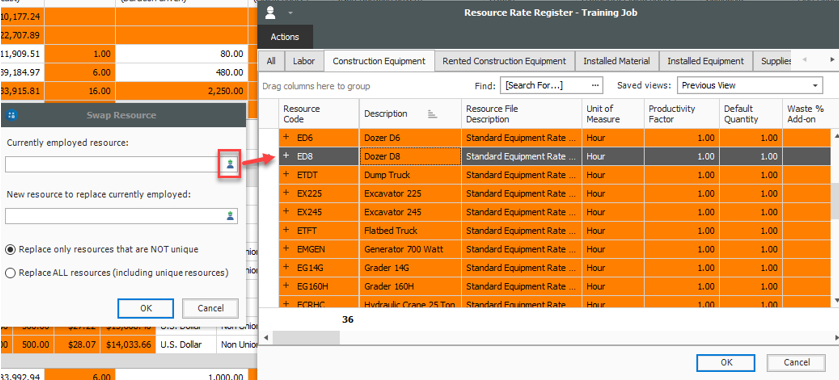Select the Flatbed Truck description cell
The height and width of the screenshot is (380, 839).
pyautogui.click(x=410, y=231)
